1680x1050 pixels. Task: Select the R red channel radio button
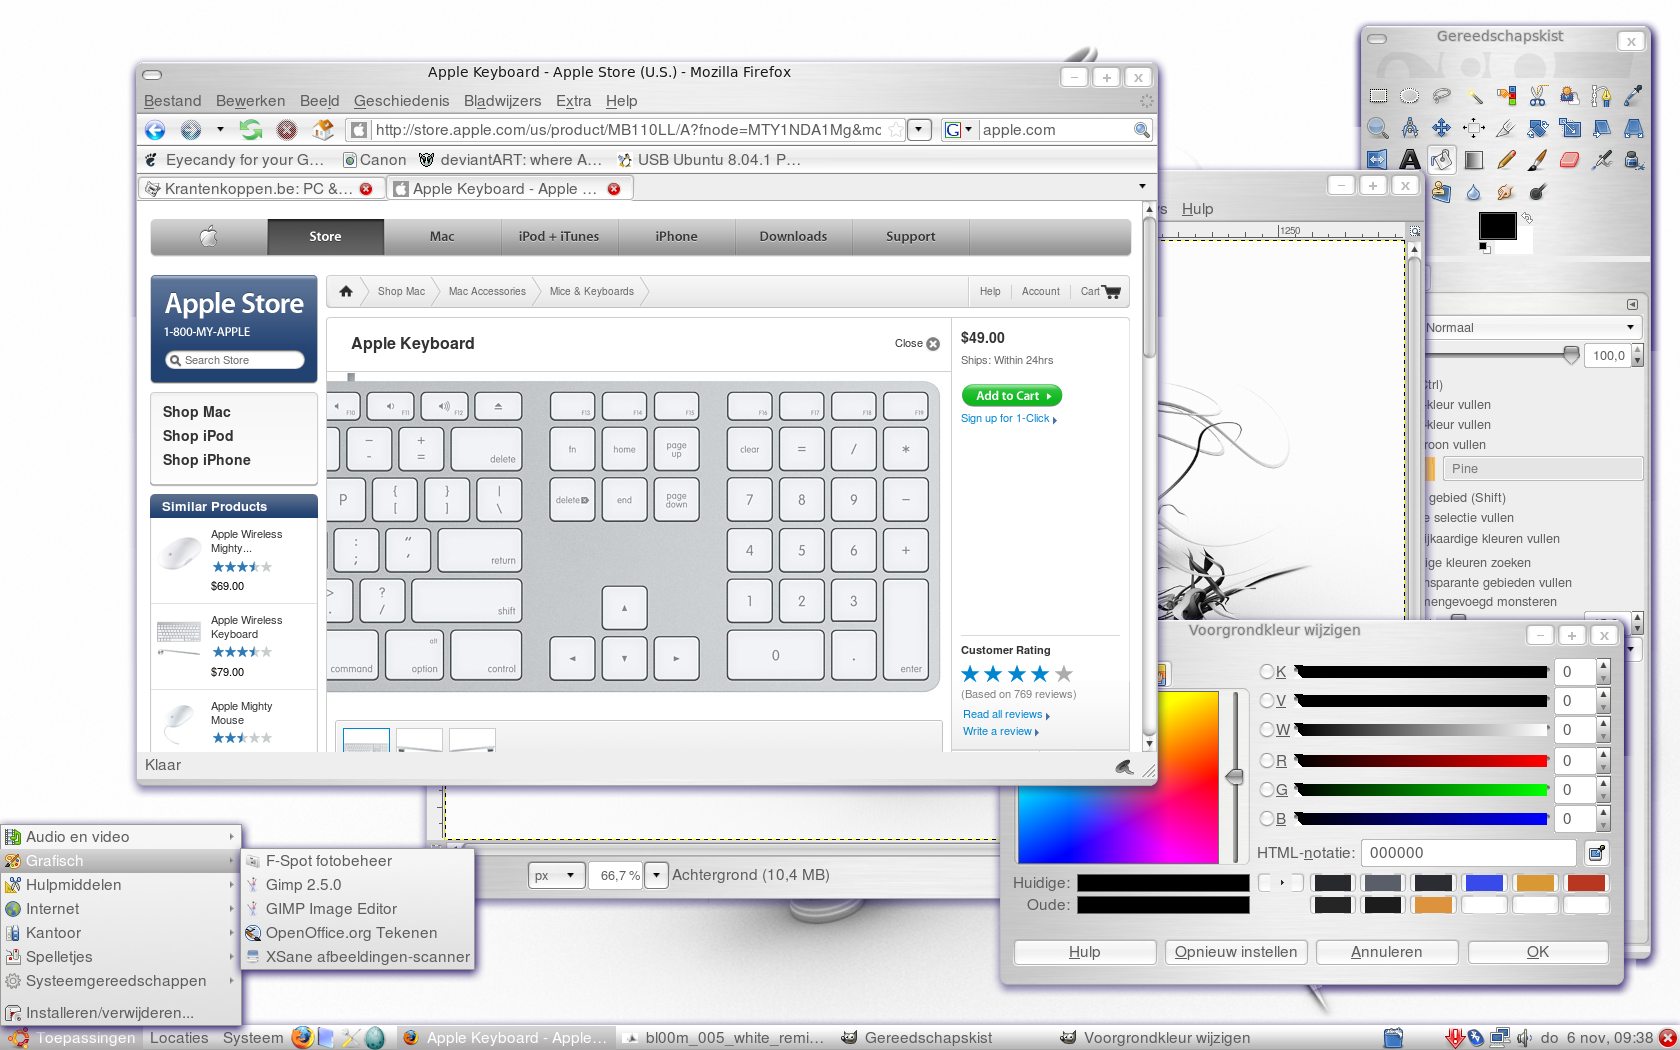(x=1267, y=761)
